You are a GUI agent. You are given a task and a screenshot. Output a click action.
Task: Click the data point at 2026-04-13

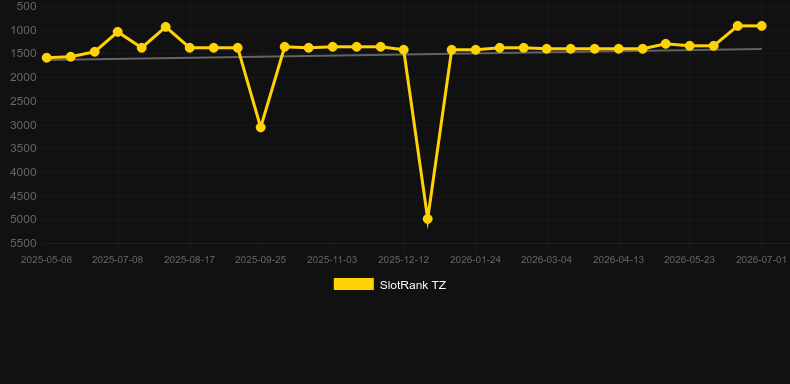coord(619,48)
